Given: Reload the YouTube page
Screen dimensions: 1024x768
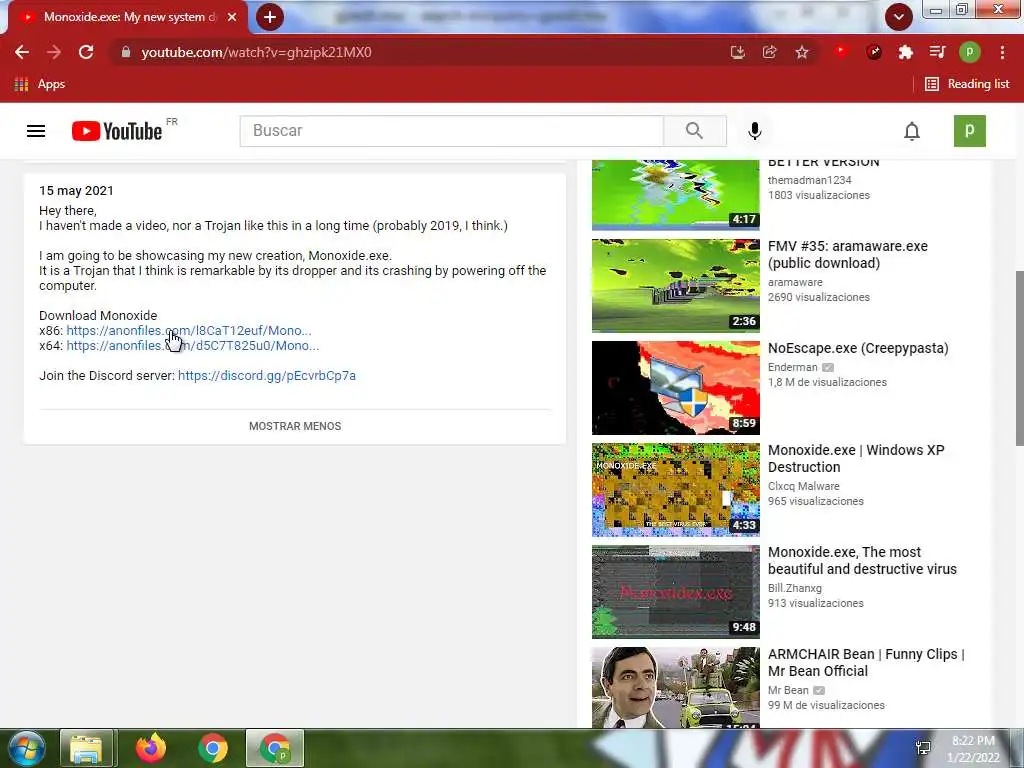Looking at the screenshot, I should (86, 52).
